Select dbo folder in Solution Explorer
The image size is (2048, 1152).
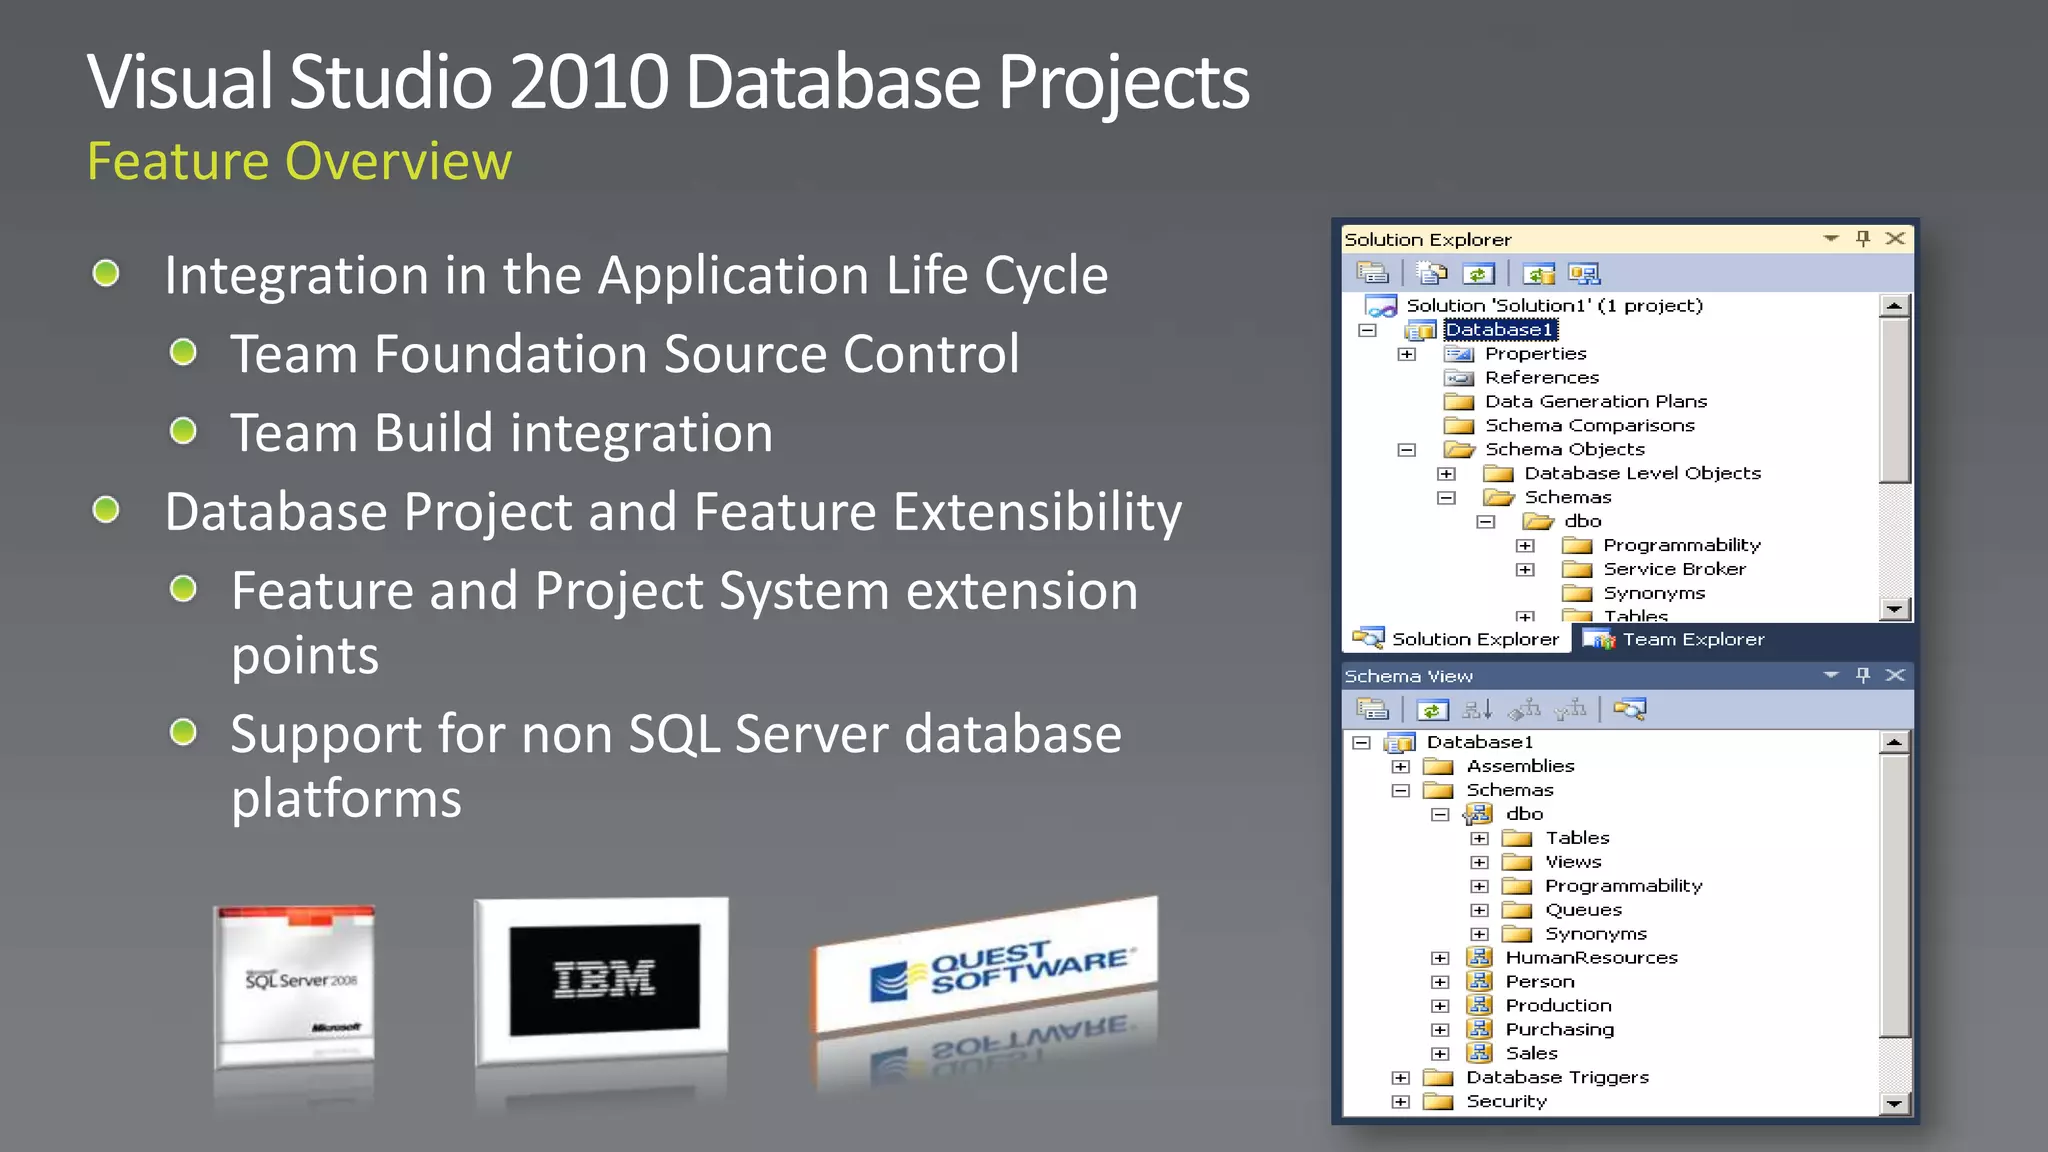click(1583, 521)
